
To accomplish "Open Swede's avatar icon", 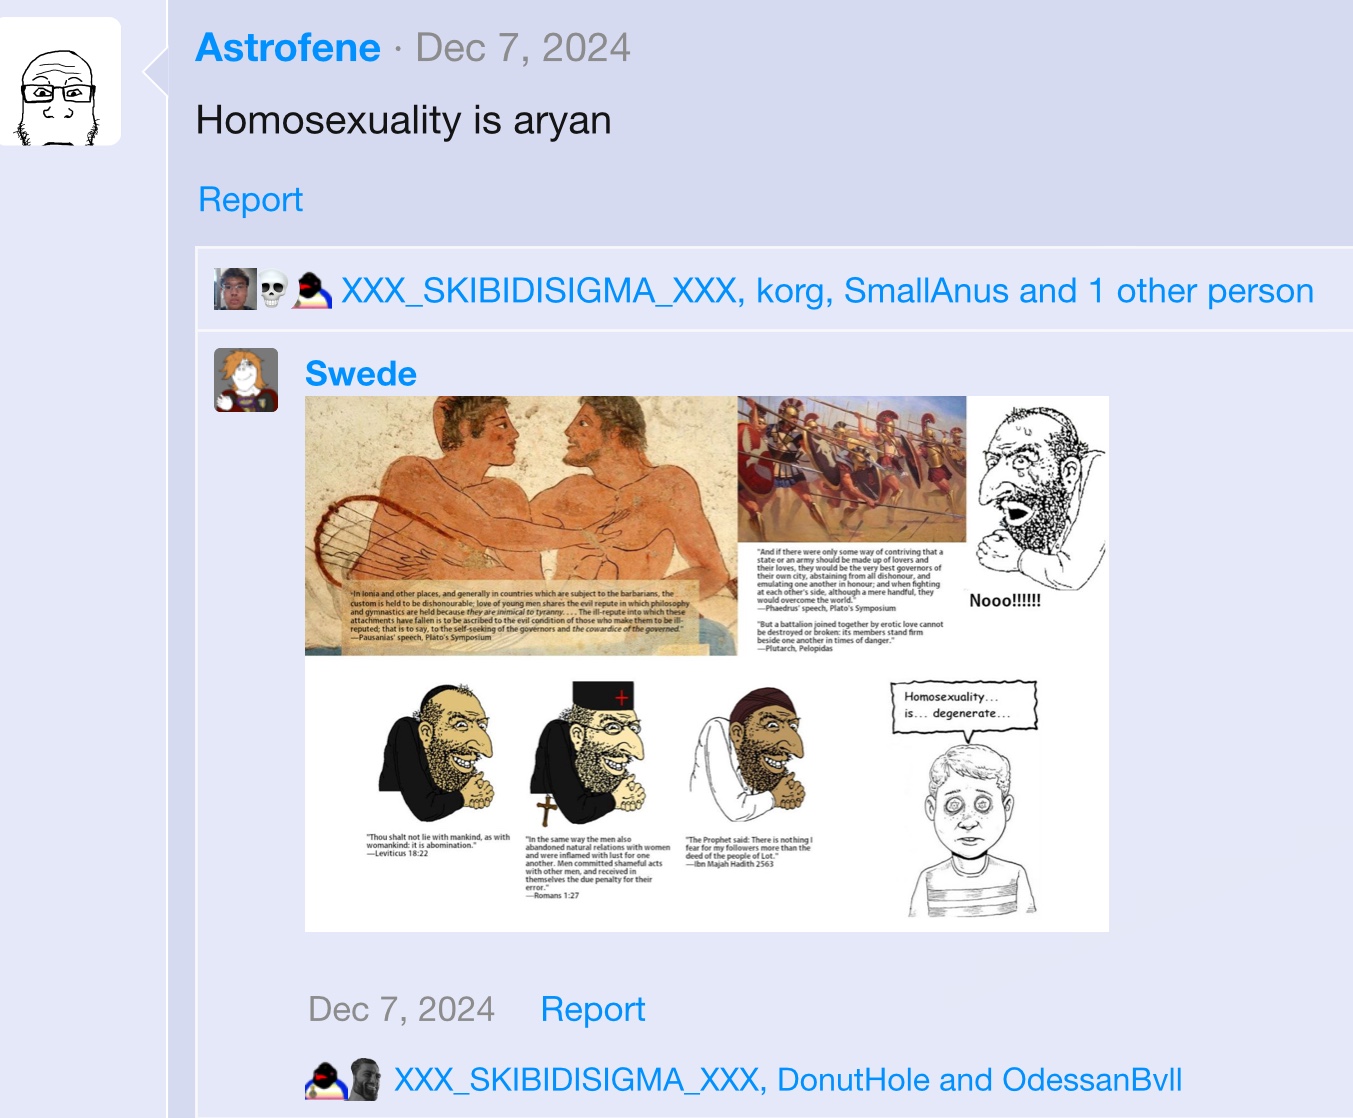I will (x=246, y=380).
